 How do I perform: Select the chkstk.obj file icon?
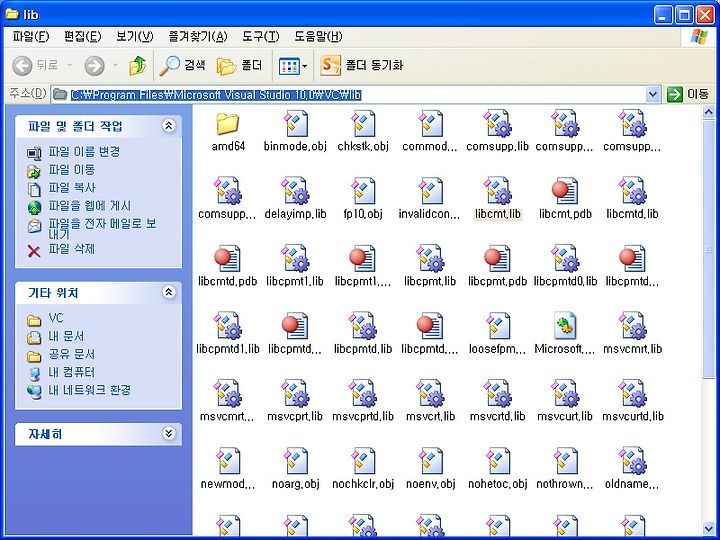(363, 124)
